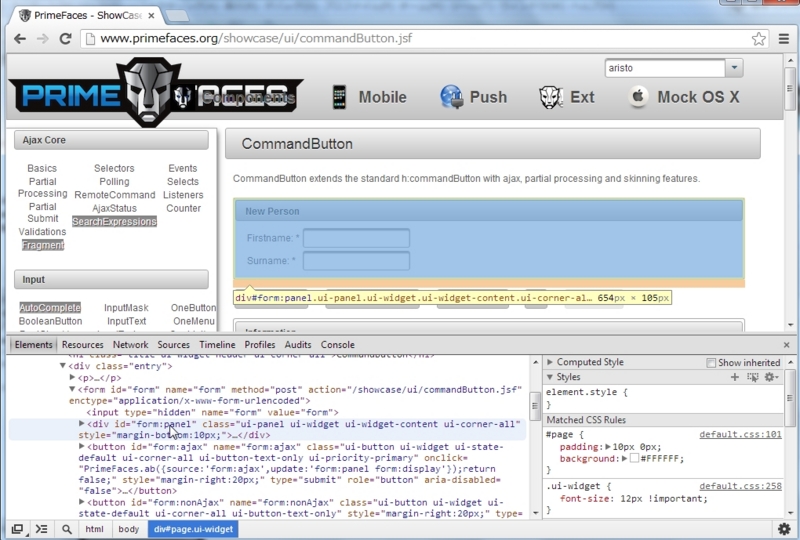The width and height of the screenshot is (800, 540).
Task: Open the InputMask link
Action: click(126, 308)
